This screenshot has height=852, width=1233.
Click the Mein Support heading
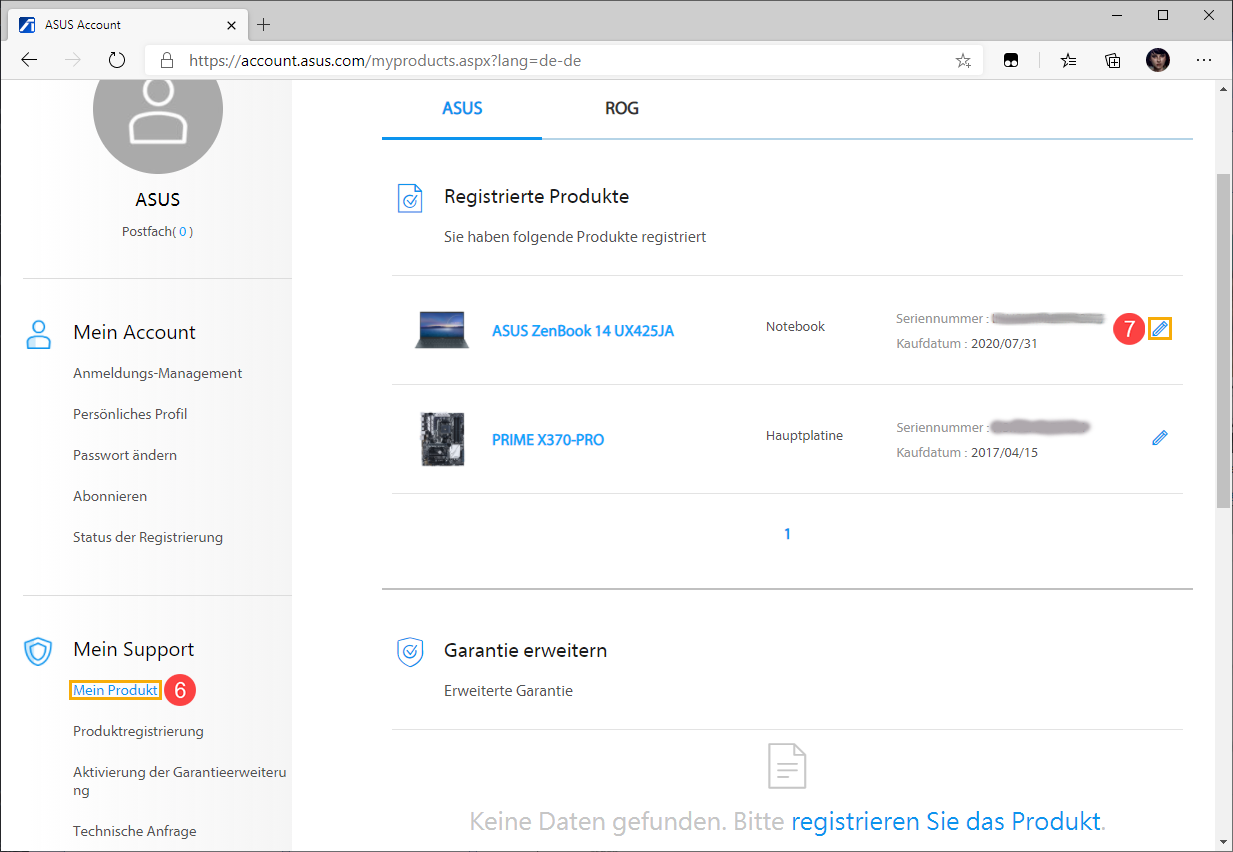pos(134,650)
